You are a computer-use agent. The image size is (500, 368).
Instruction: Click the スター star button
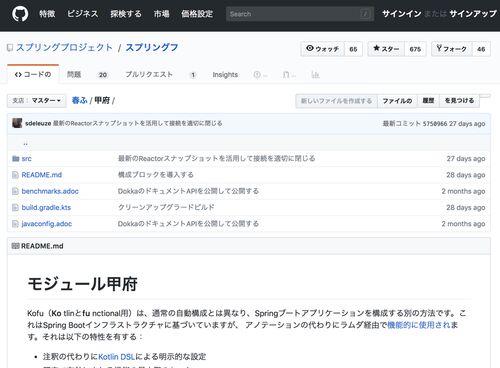click(386, 49)
